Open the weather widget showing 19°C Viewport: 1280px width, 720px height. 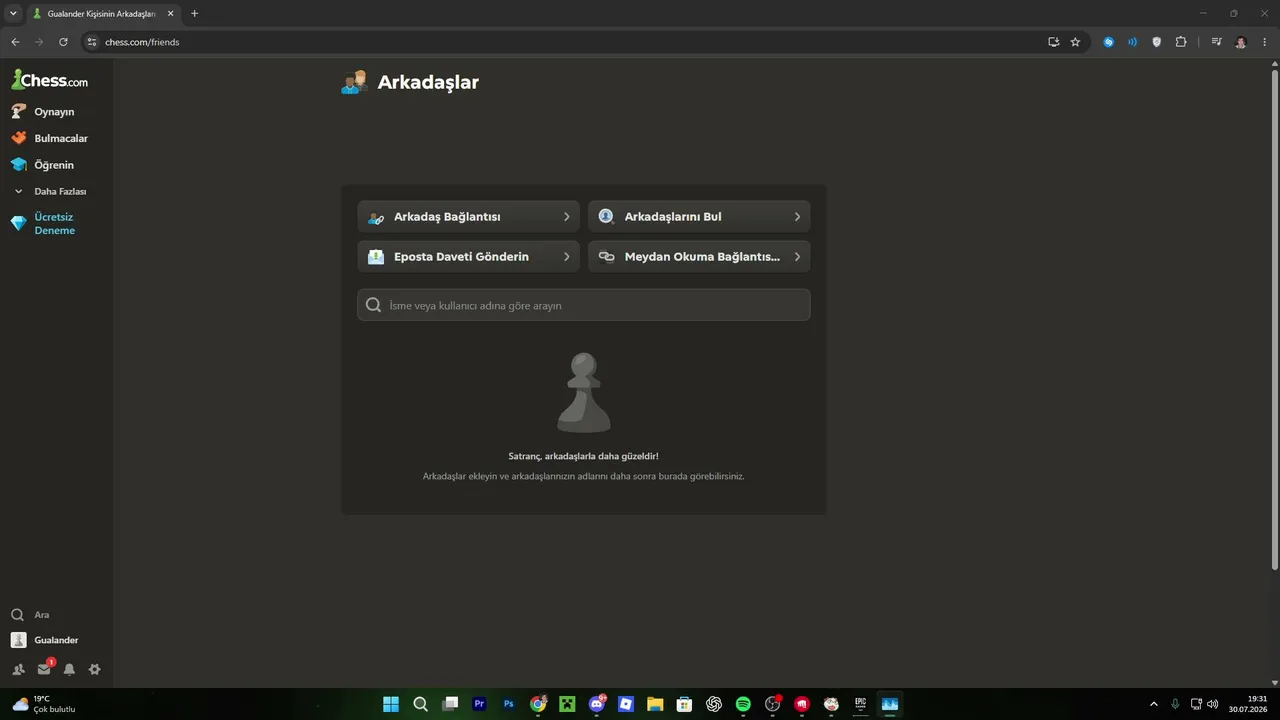(44, 704)
